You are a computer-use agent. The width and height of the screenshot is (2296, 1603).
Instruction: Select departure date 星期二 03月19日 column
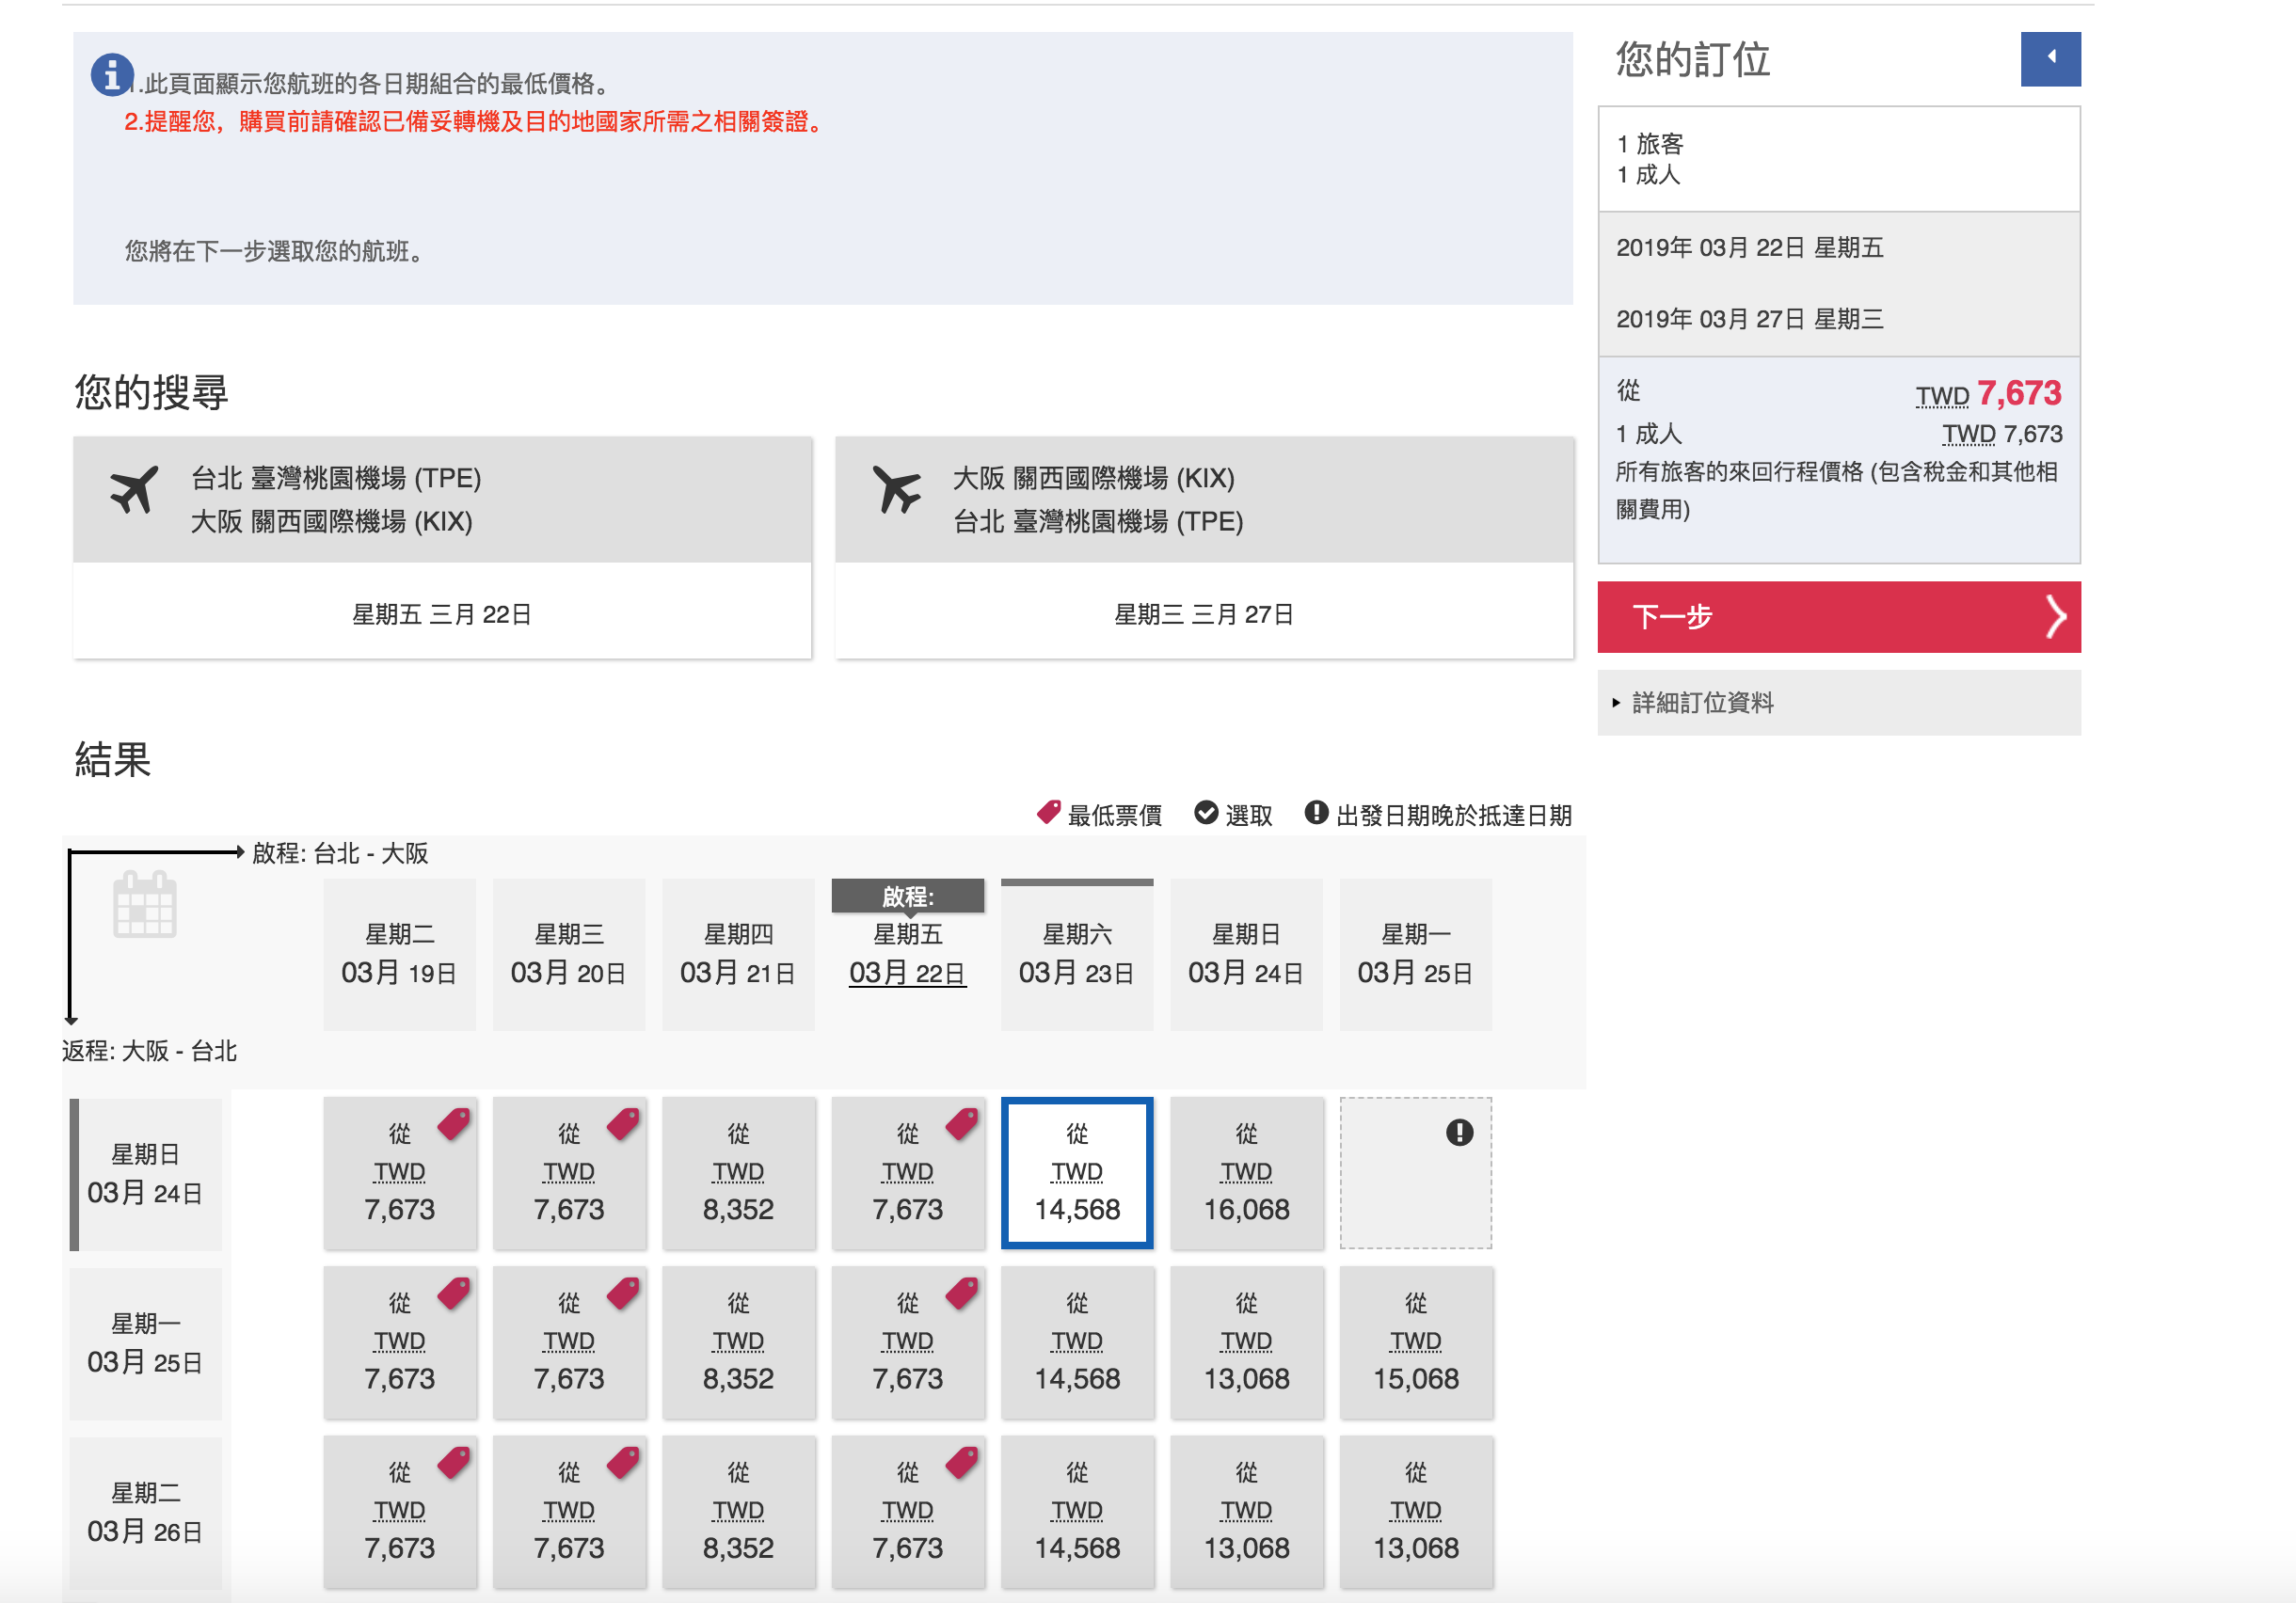tap(399, 954)
